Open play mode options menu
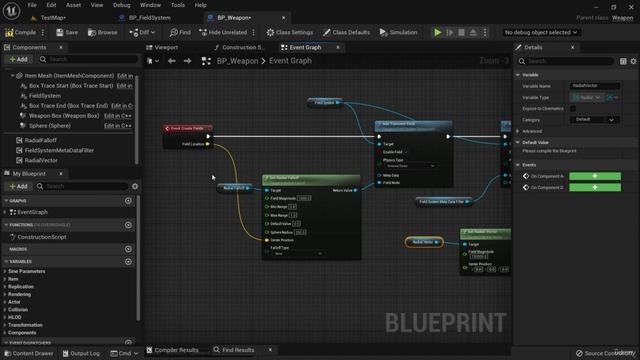 point(484,32)
